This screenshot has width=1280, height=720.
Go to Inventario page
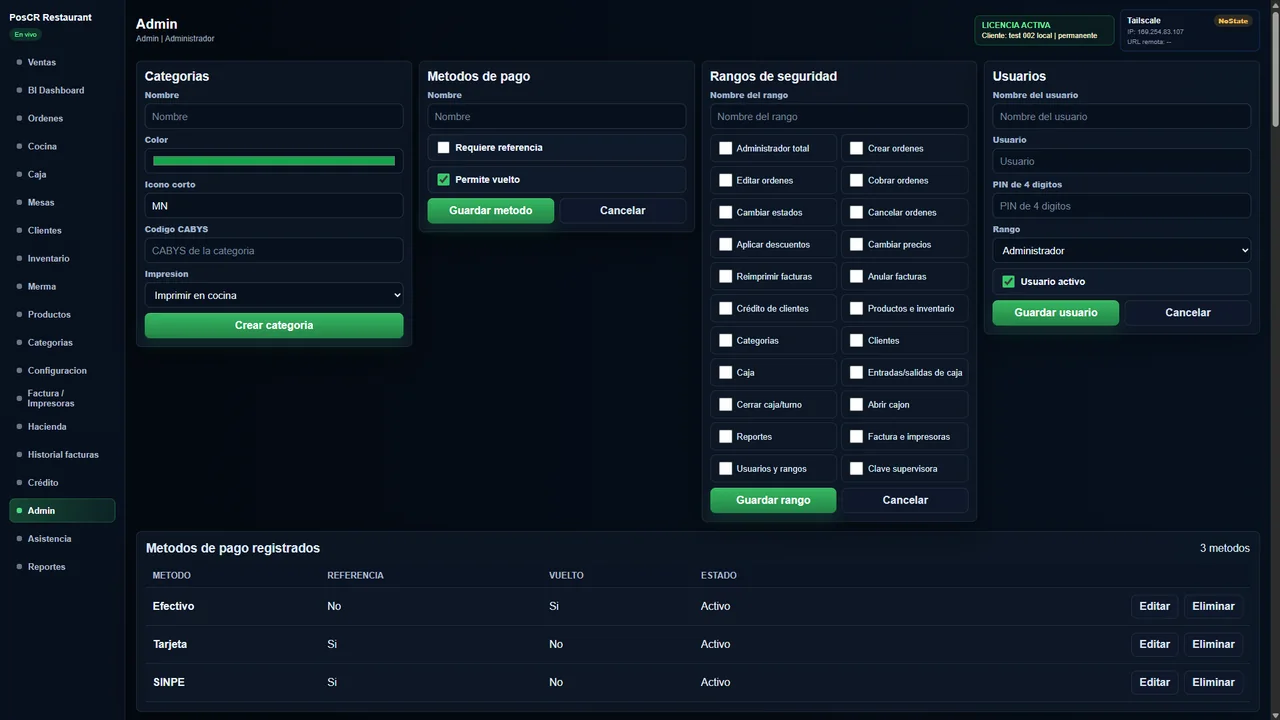(62, 258)
